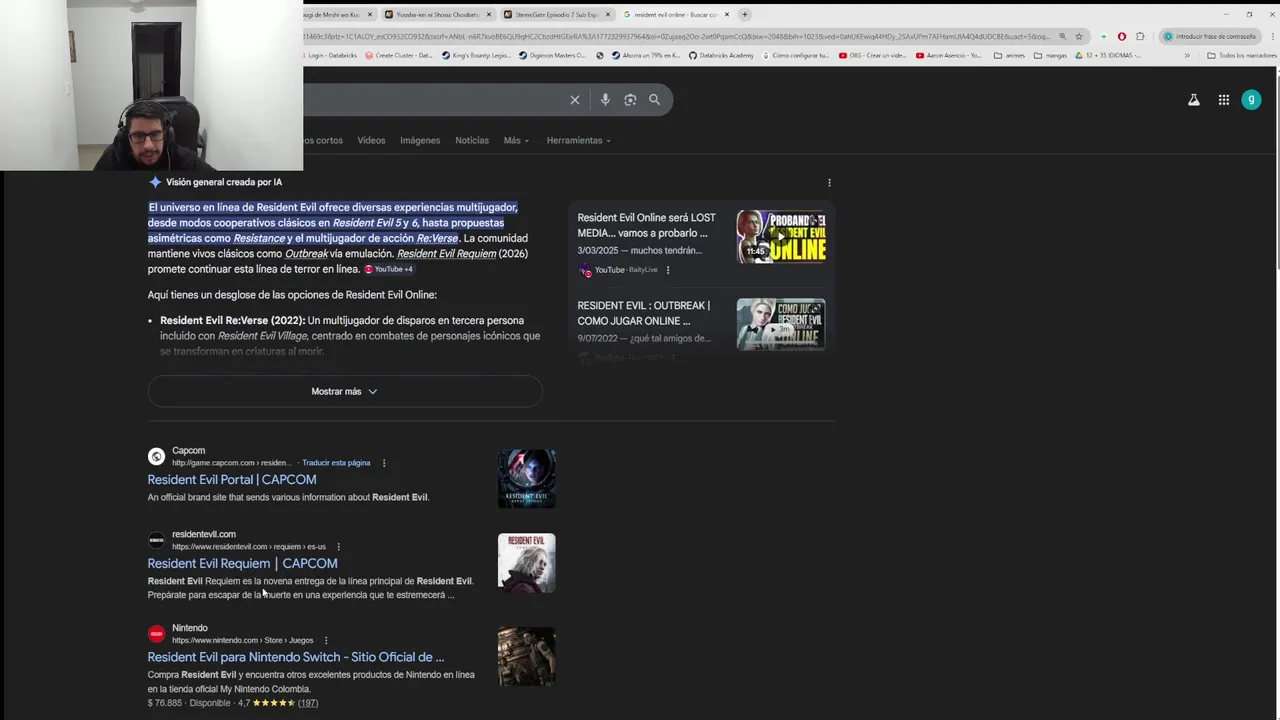This screenshot has height=720, width=1280.
Task: Open the Google account avatar
Action: pyautogui.click(x=1251, y=100)
